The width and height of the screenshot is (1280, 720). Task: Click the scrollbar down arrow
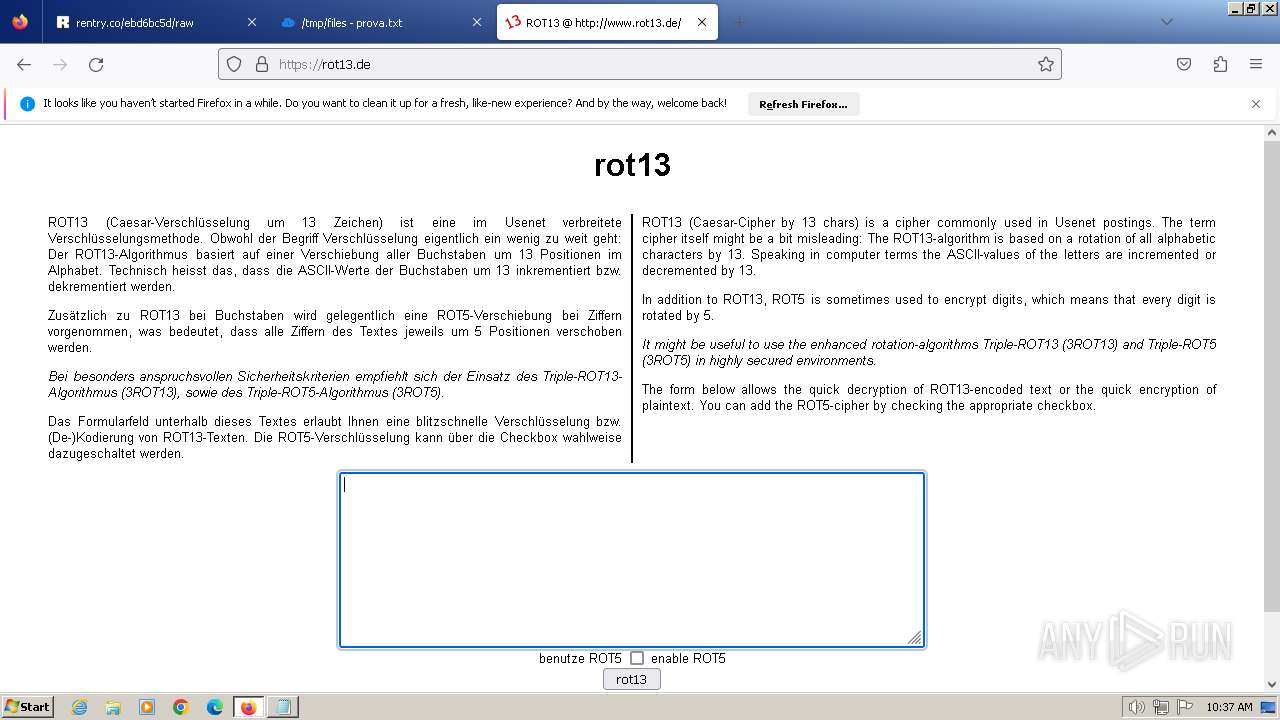point(1272,684)
